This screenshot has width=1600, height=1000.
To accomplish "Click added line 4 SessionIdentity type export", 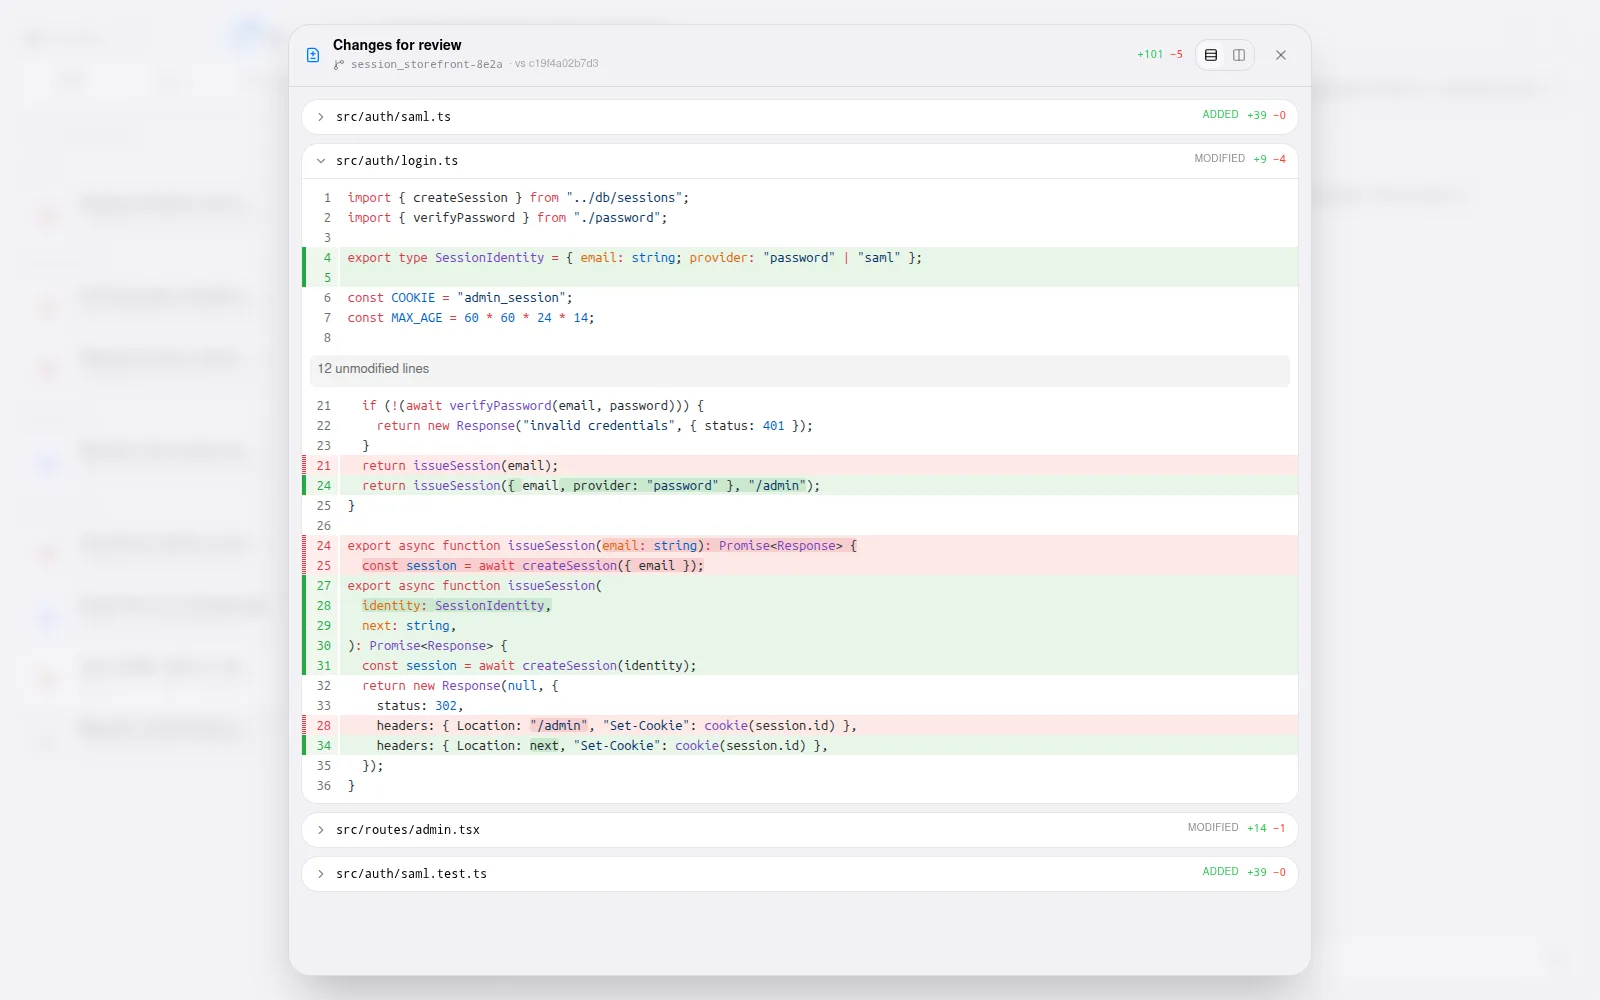I will click(x=800, y=258).
